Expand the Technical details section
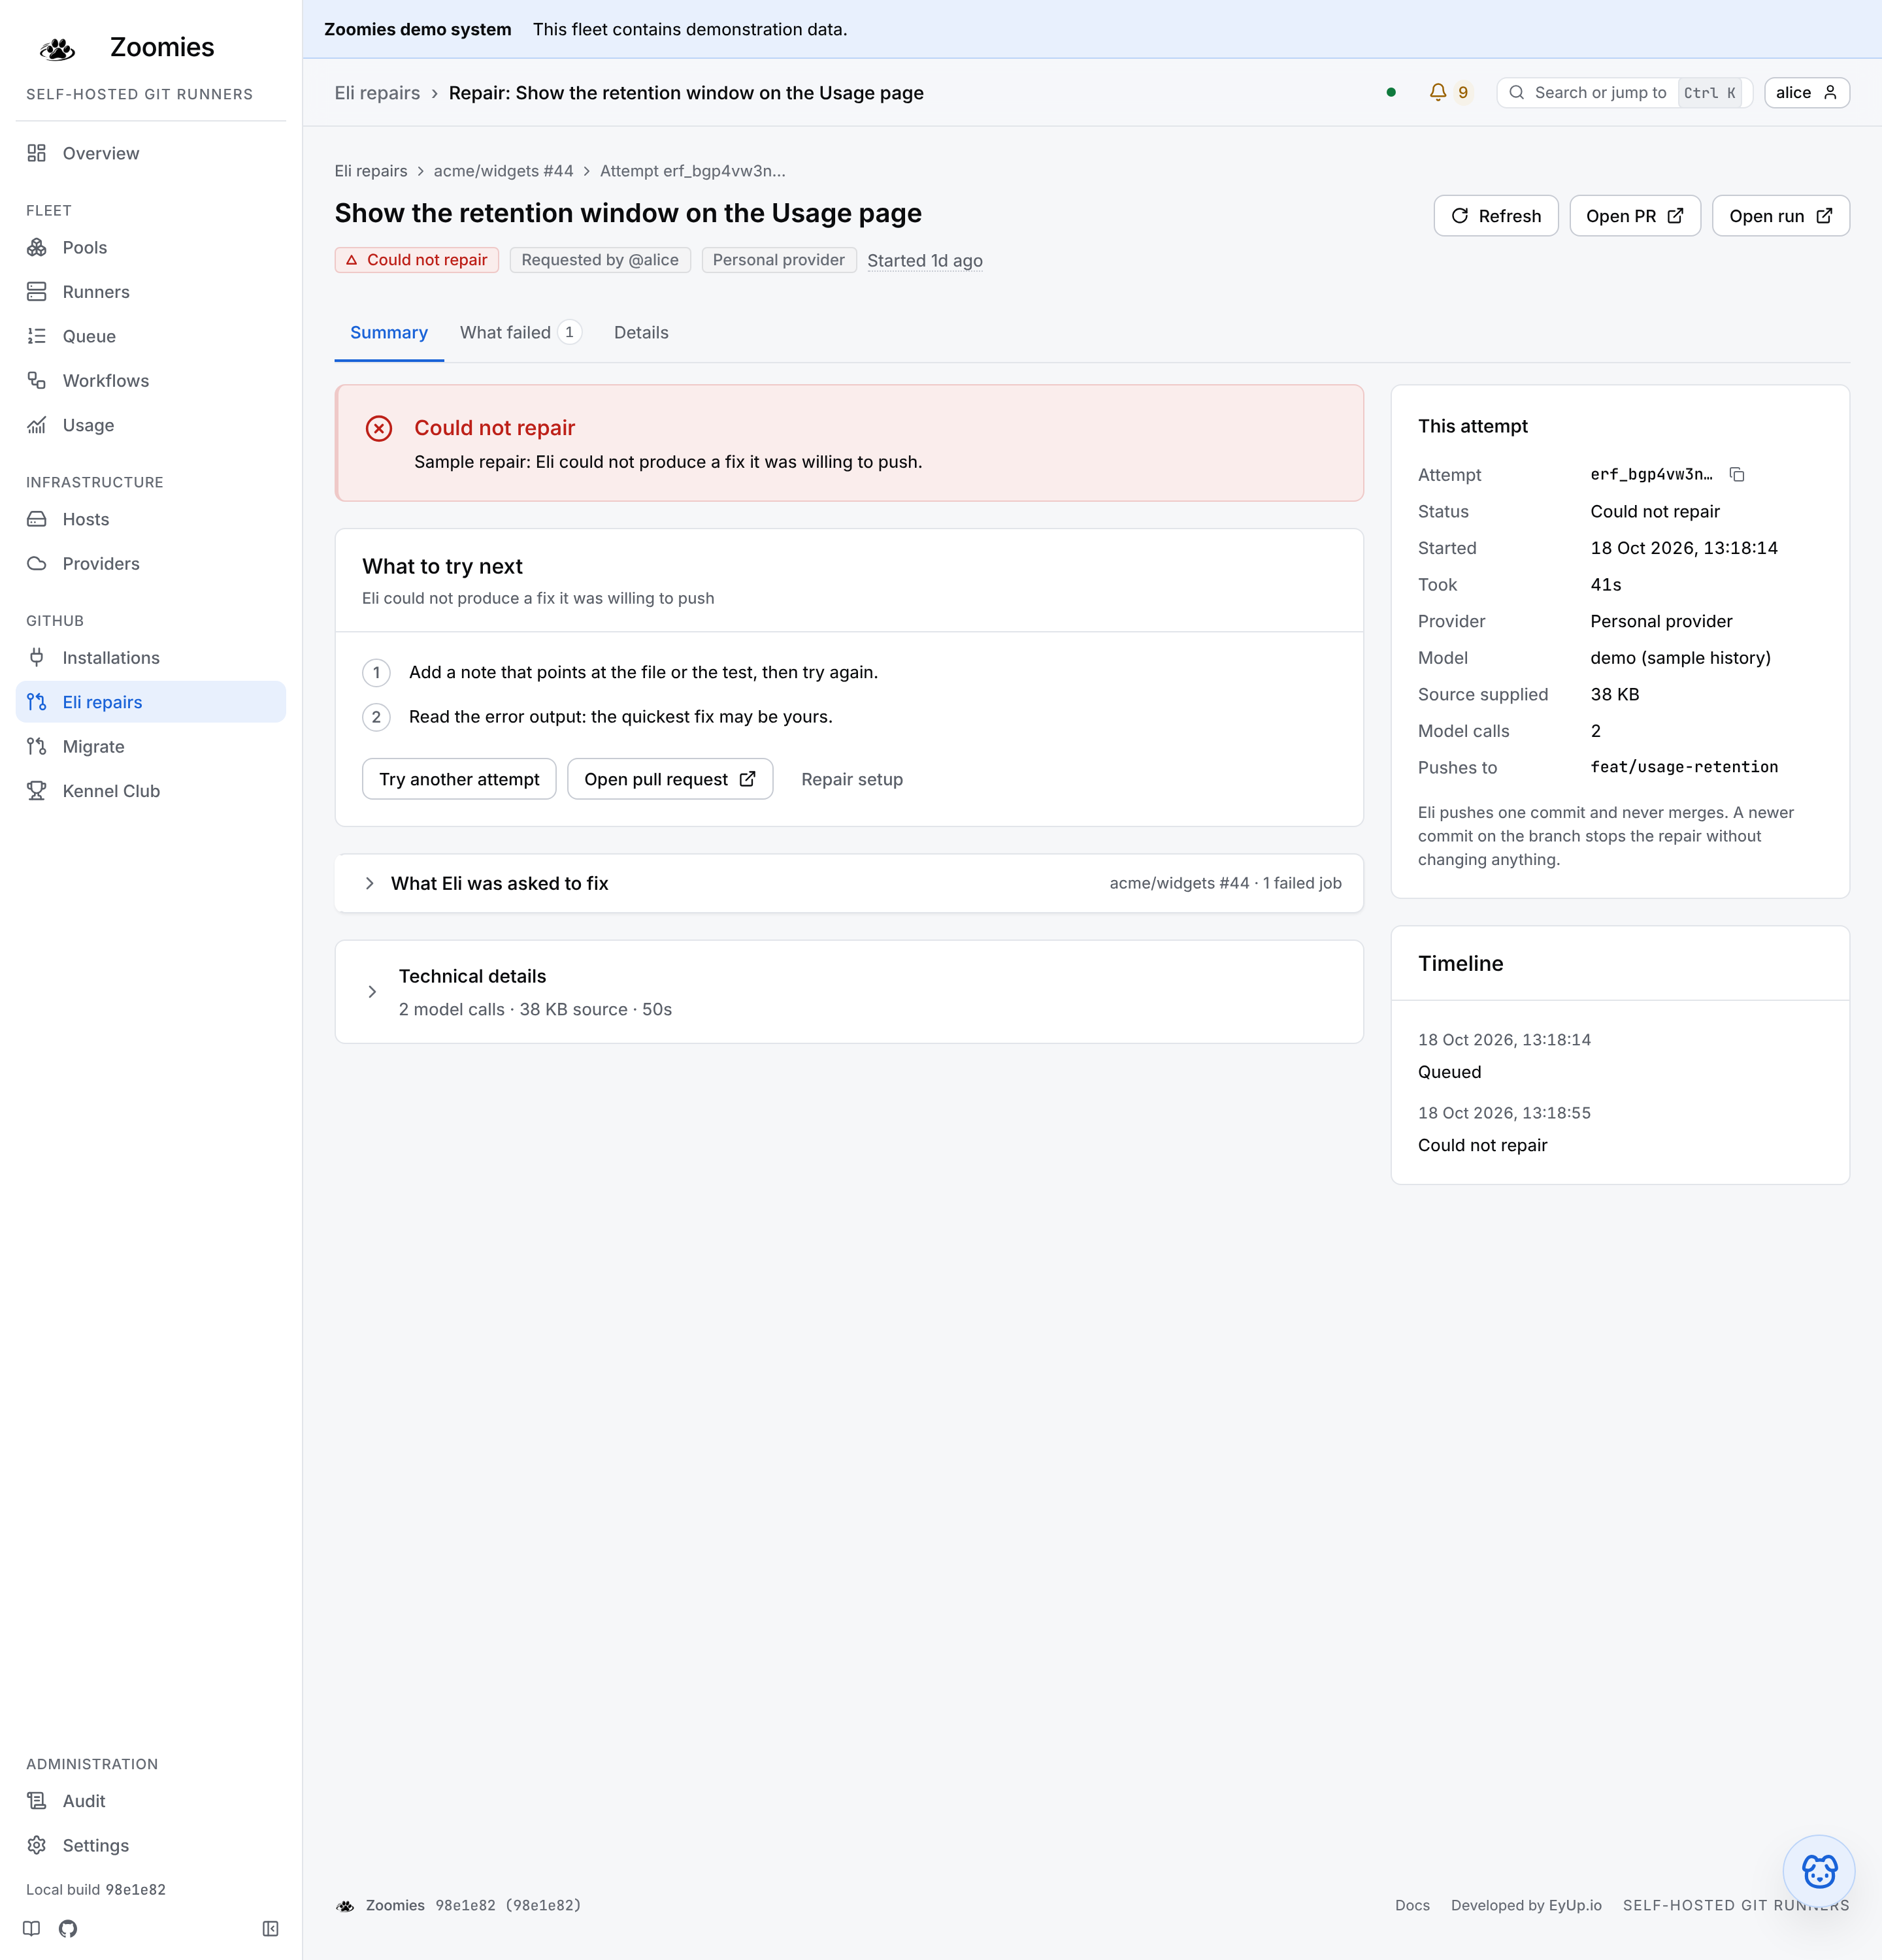1882x1960 pixels. (849, 992)
